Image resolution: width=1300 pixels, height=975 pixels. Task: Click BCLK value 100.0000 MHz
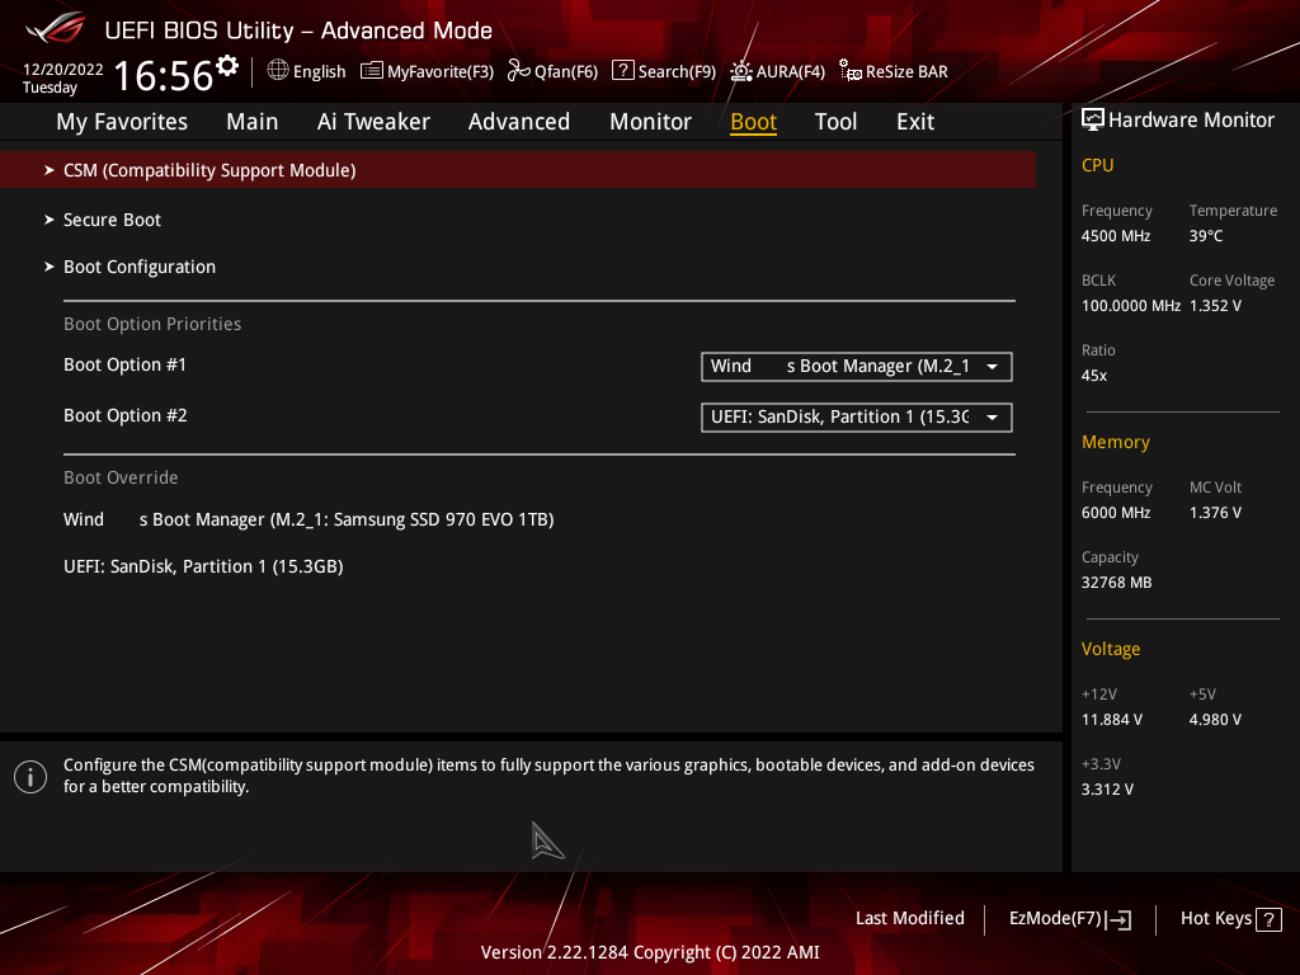(1131, 306)
